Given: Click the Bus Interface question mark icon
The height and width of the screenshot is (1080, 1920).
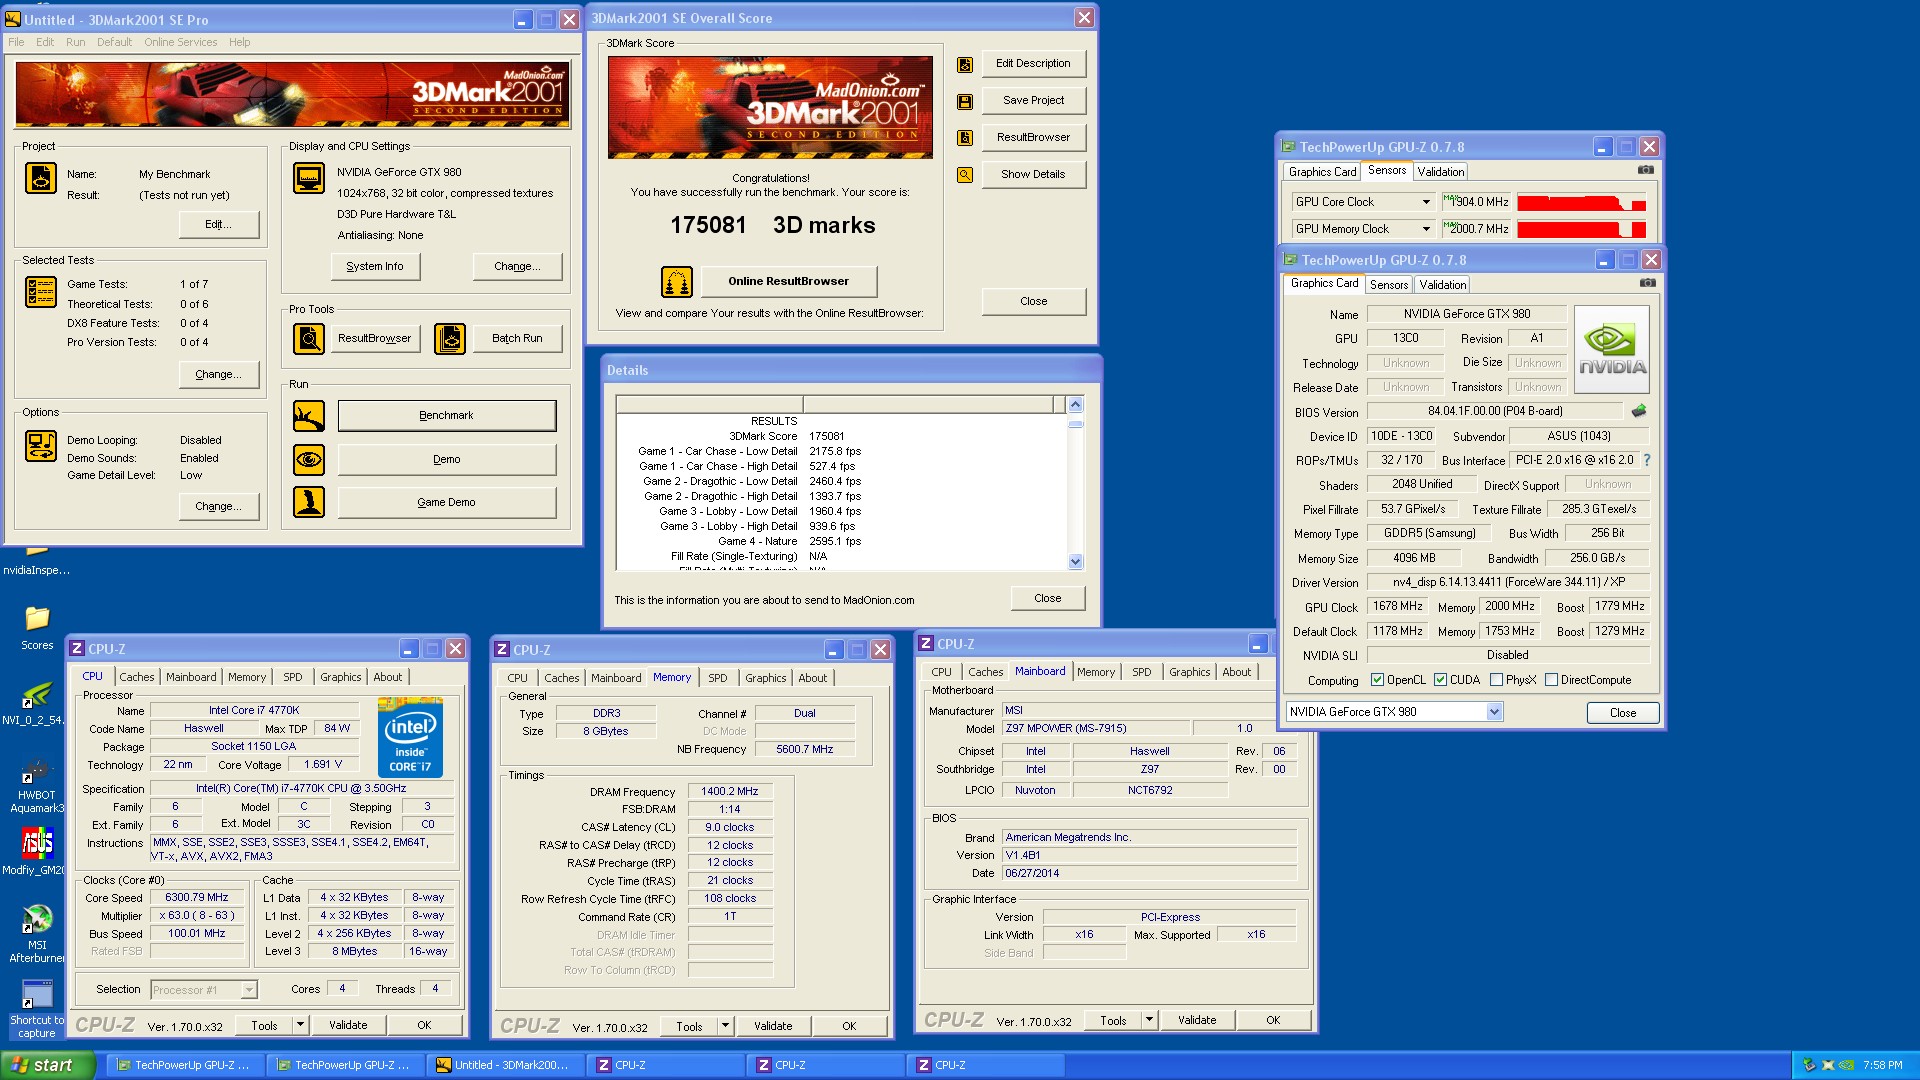Looking at the screenshot, I should [x=1646, y=460].
